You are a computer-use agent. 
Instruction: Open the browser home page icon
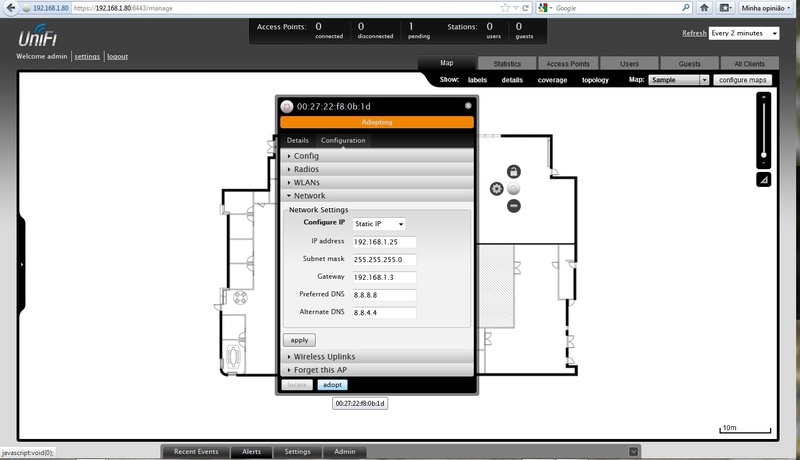pos(704,8)
